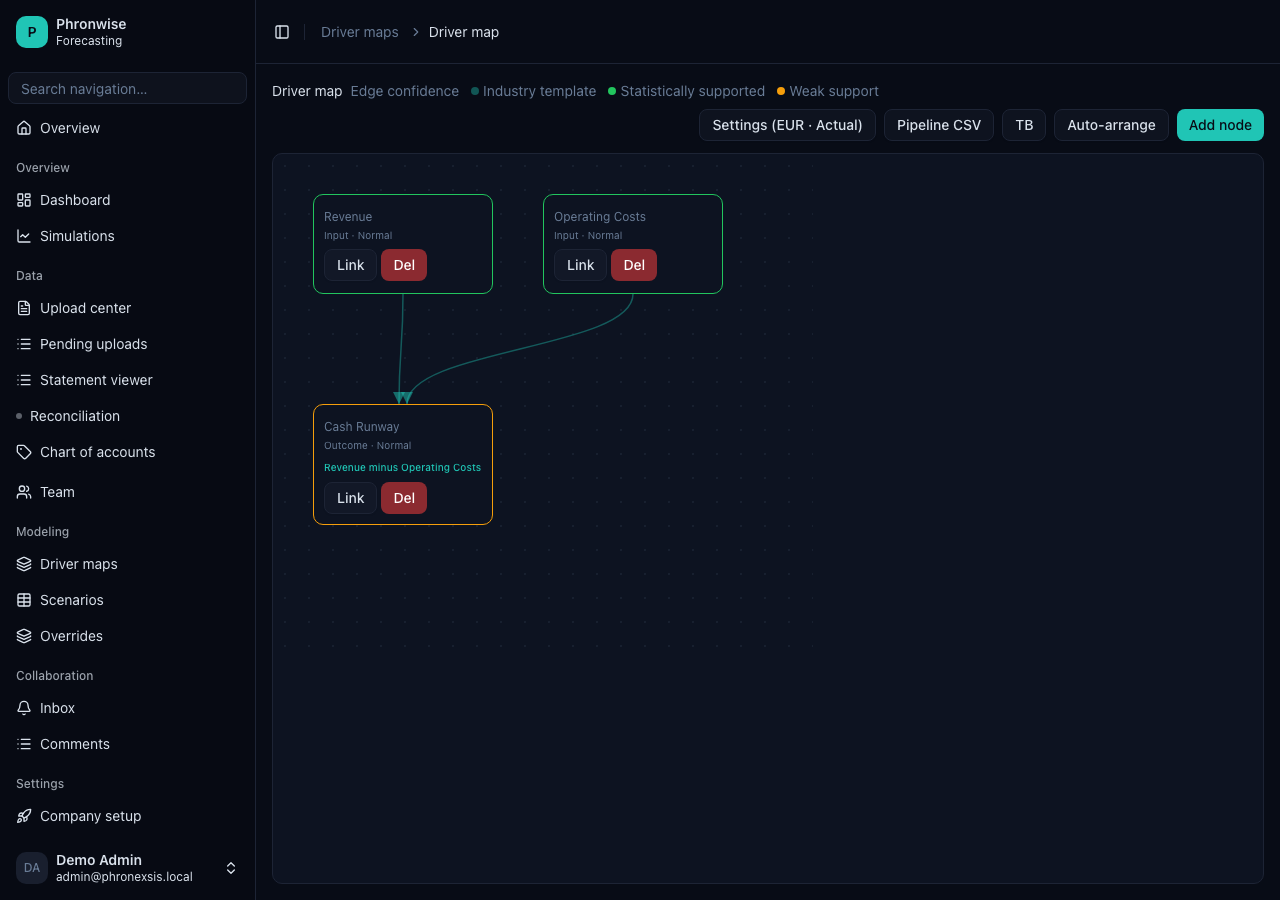The height and width of the screenshot is (900, 1280).
Task: Click the Revenue minus Operating Costs formula
Action: (402, 467)
